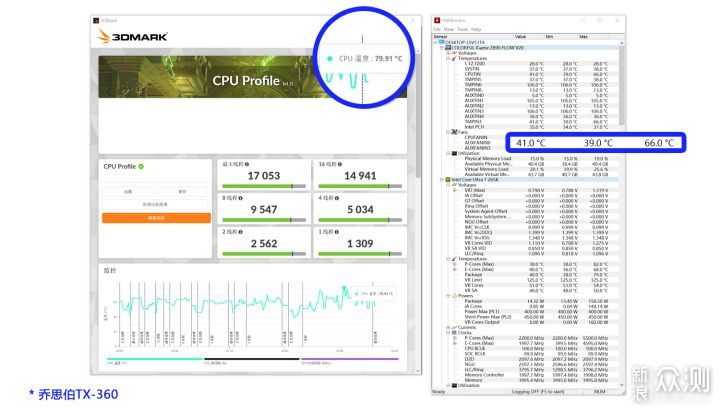Click HWMonitor vertical scrollbar thumb

click(622, 84)
